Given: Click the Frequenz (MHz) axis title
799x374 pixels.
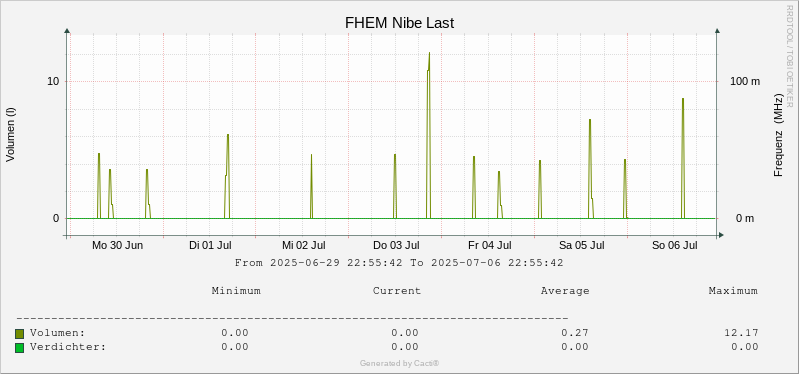Looking at the screenshot, I should click(x=778, y=135).
